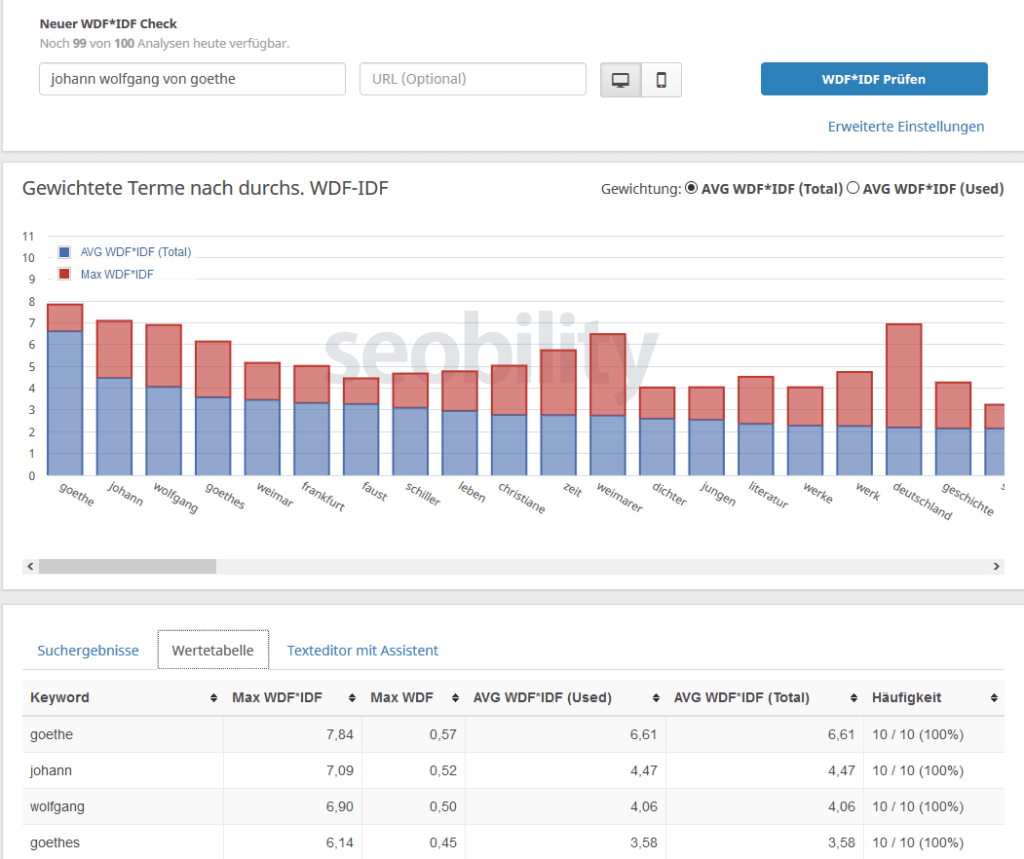Click 'schiller' axis label in chart
The width and height of the screenshot is (1024, 859).
click(x=423, y=494)
